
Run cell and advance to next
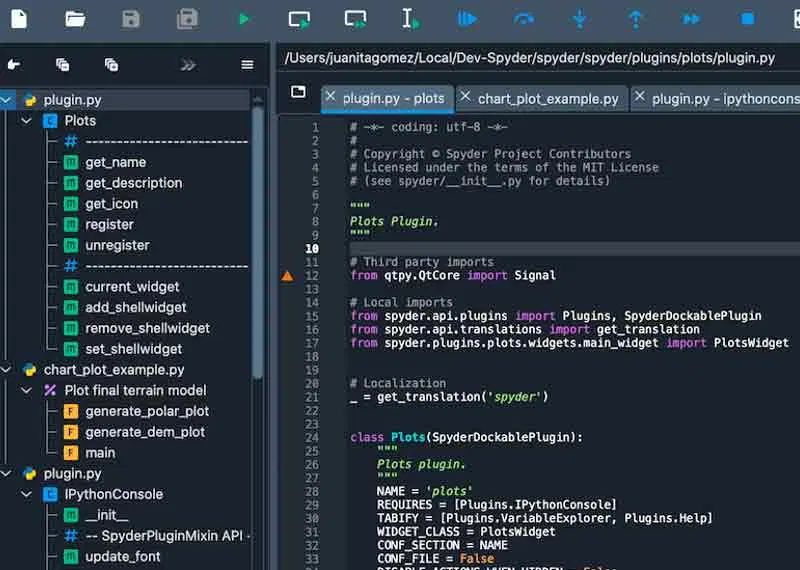tap(355, 19)
